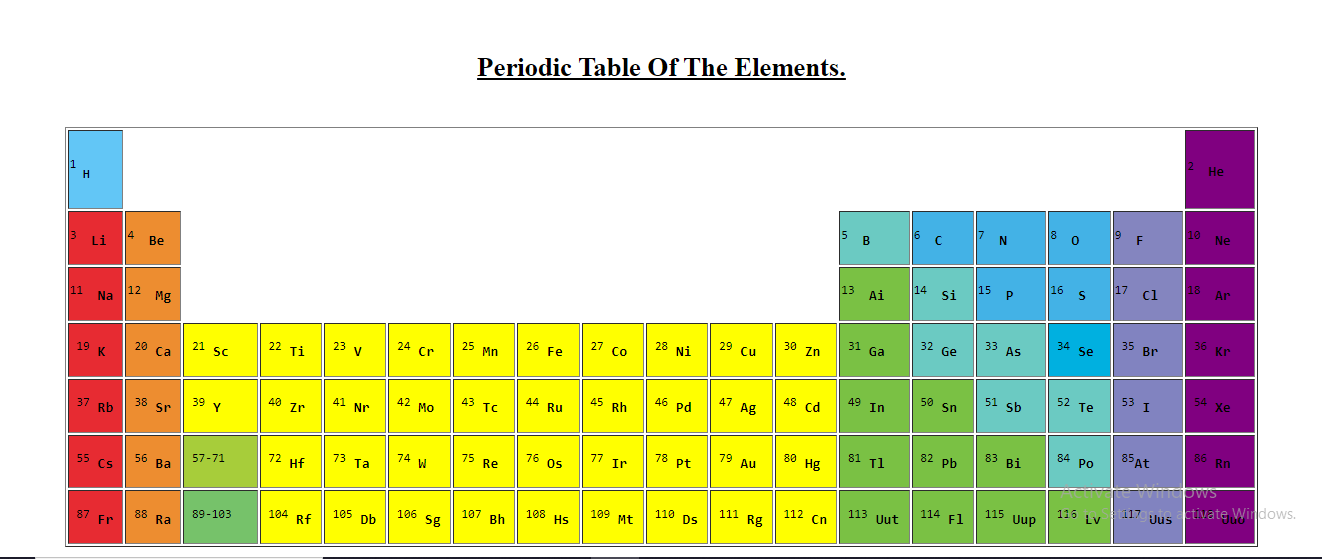
Task: Select the Beryllium (Be) orange cell
Action: coord(153,238)
